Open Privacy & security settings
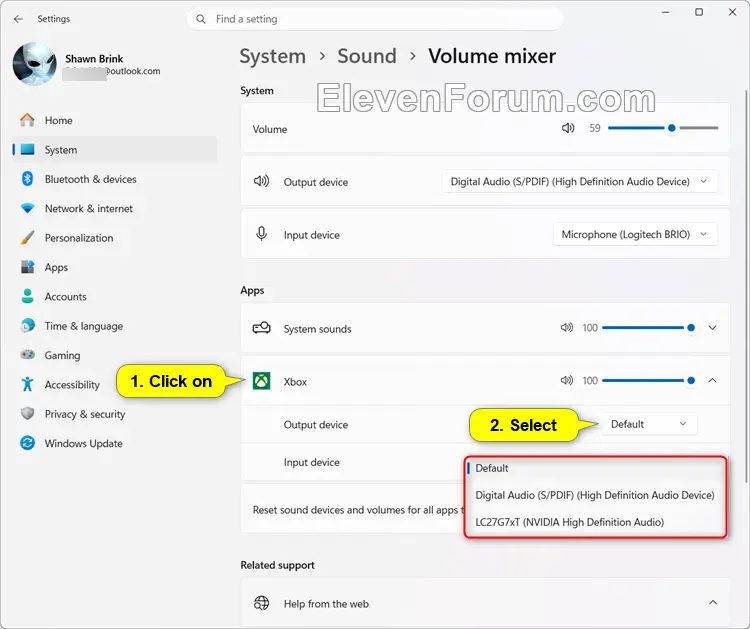The image size is (750, 629). pyautogui.click(x=115, y=414)
